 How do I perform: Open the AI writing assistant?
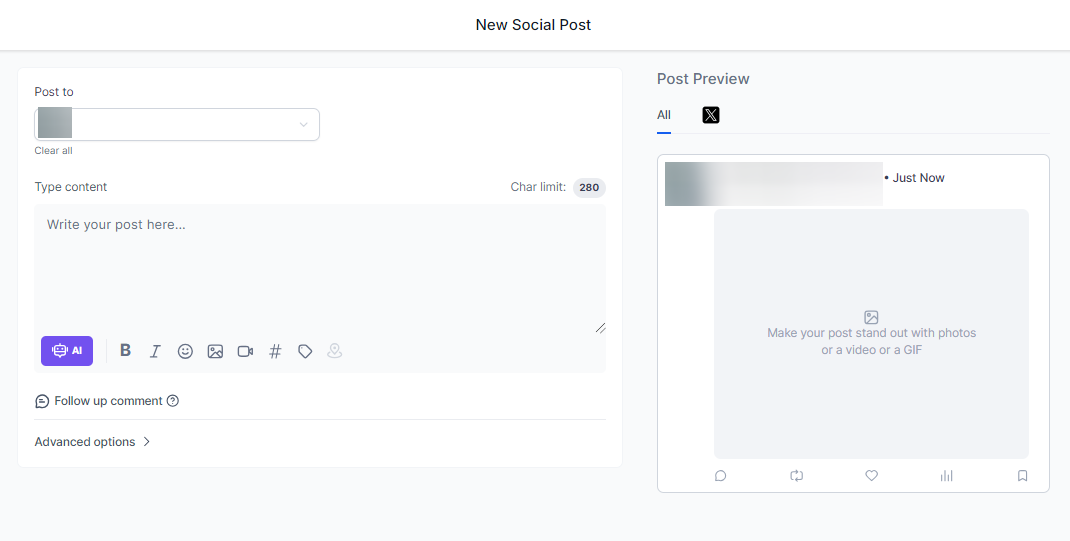point(67,351)
